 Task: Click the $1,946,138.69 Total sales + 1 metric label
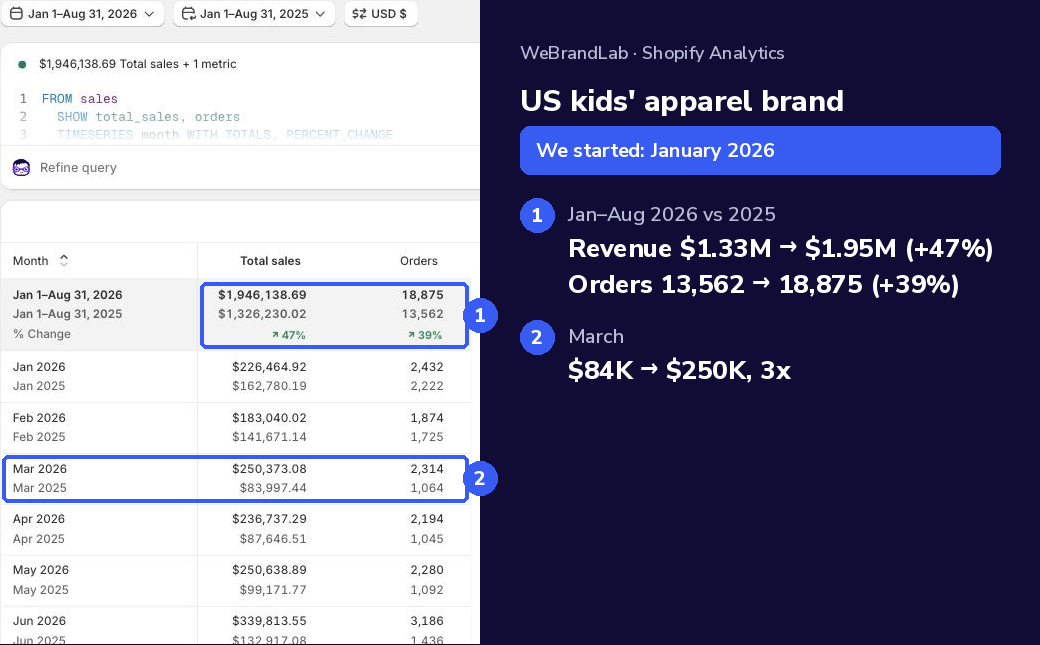click(138, 64)
